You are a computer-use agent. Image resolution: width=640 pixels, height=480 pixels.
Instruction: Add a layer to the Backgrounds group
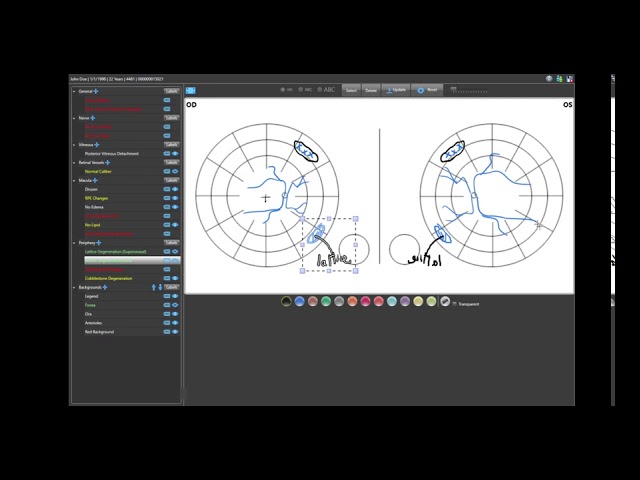click(105, 287)
